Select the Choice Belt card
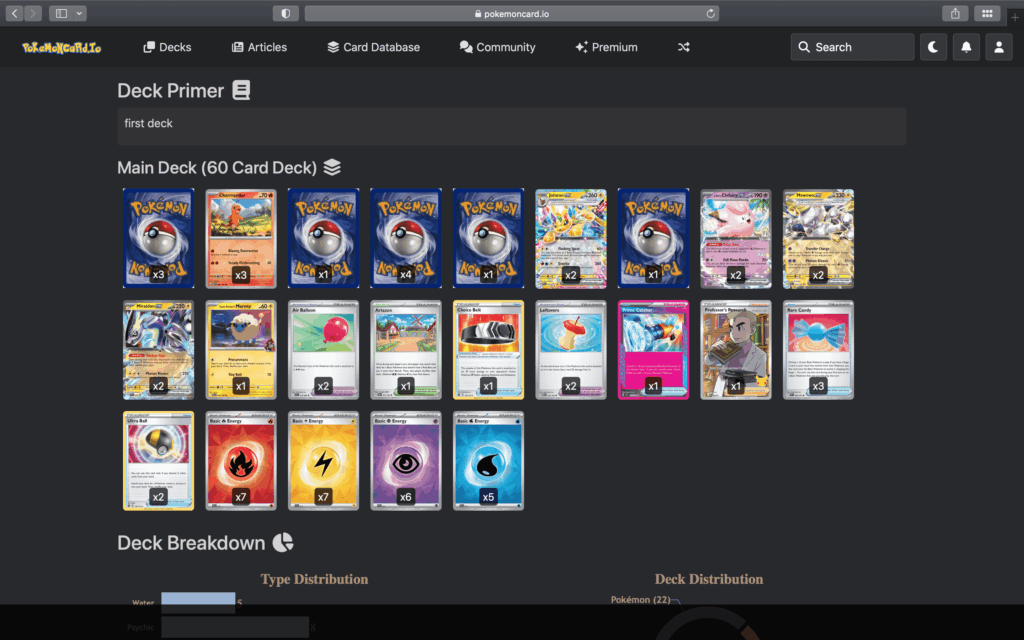Screen dimensions: 1024x640 488,349
